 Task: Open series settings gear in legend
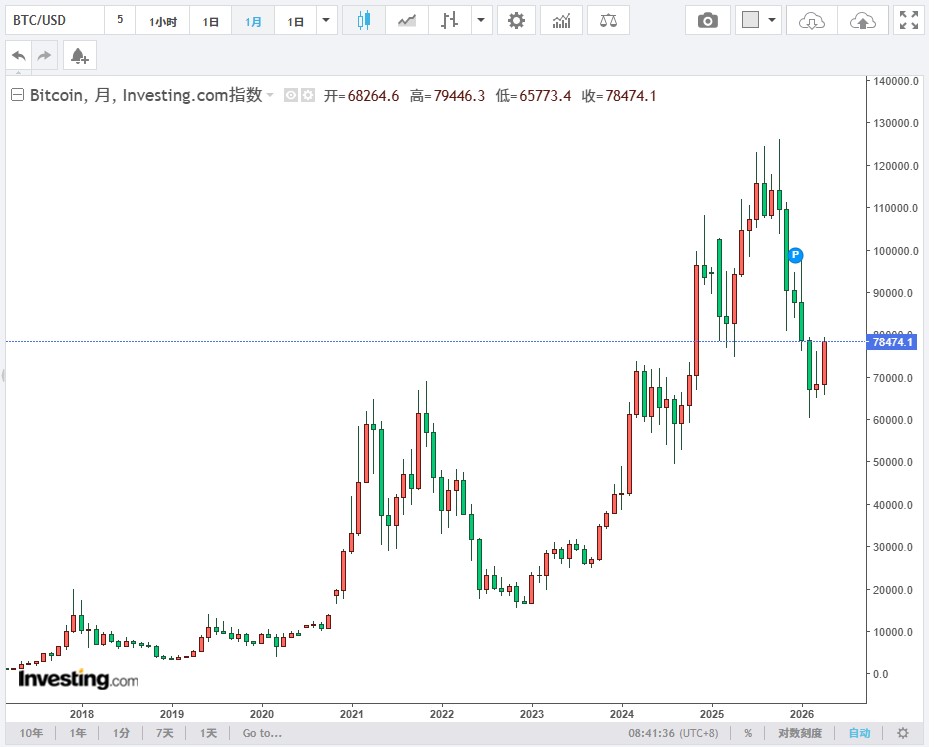(x=308, y=95)
